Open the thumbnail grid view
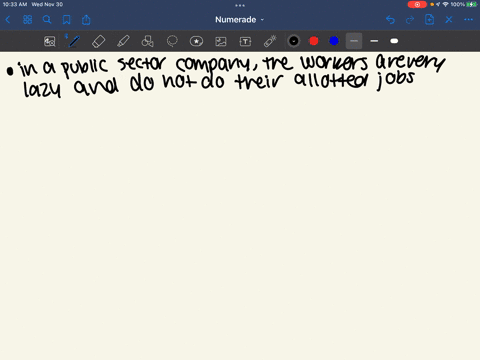This screenshot has height=360, width=480. [x=27, y=20]
